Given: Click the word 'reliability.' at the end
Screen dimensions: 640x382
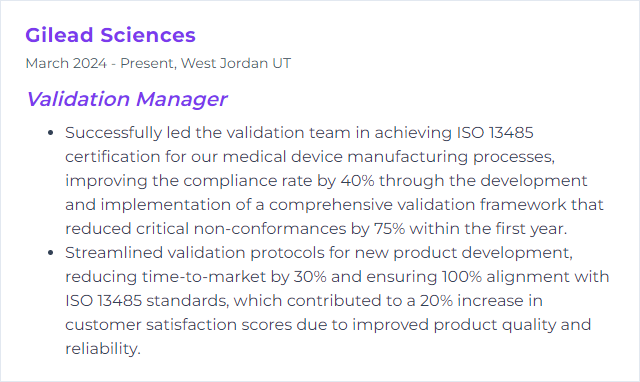Looking at the screenshot, I should (103, 349).
